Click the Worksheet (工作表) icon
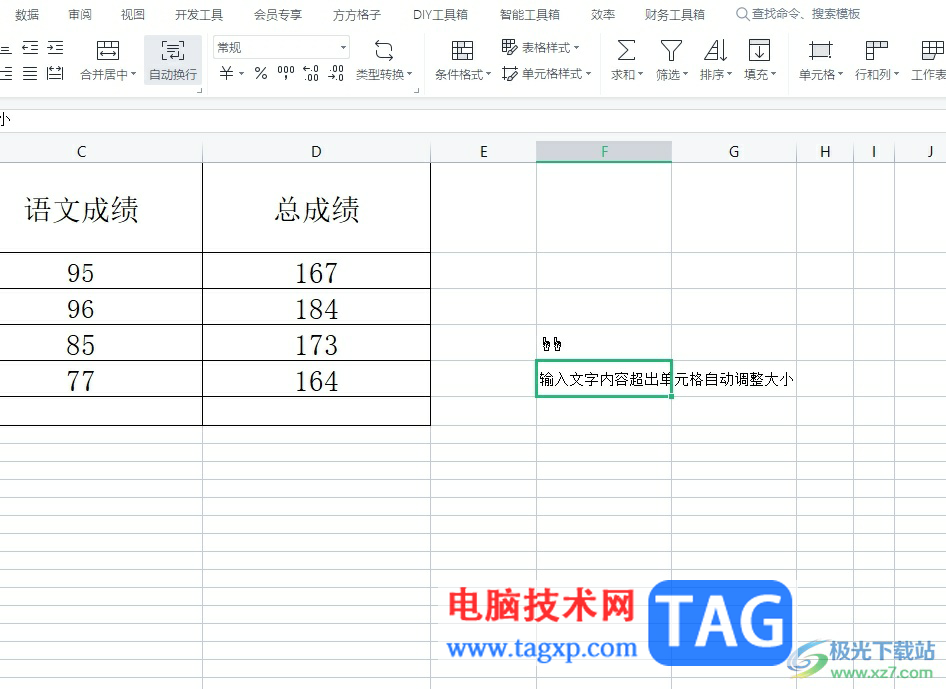This screenshot has width=946, height=689. (933, 51)
